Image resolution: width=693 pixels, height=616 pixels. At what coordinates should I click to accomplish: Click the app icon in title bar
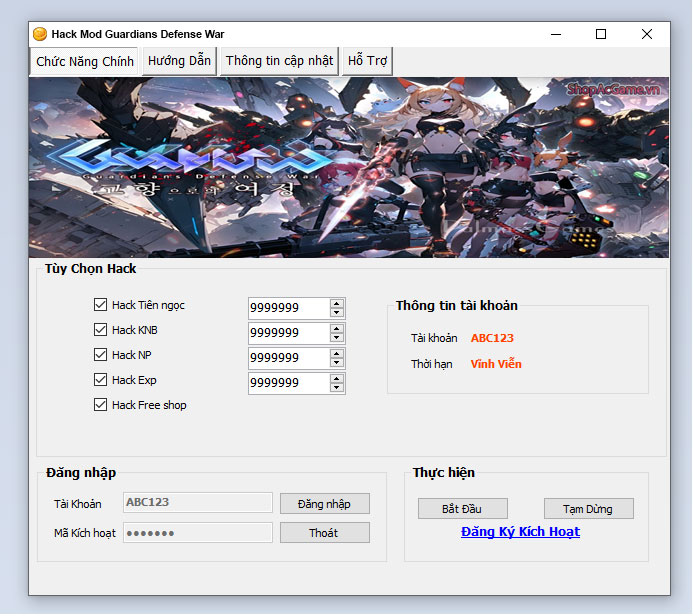40,34
